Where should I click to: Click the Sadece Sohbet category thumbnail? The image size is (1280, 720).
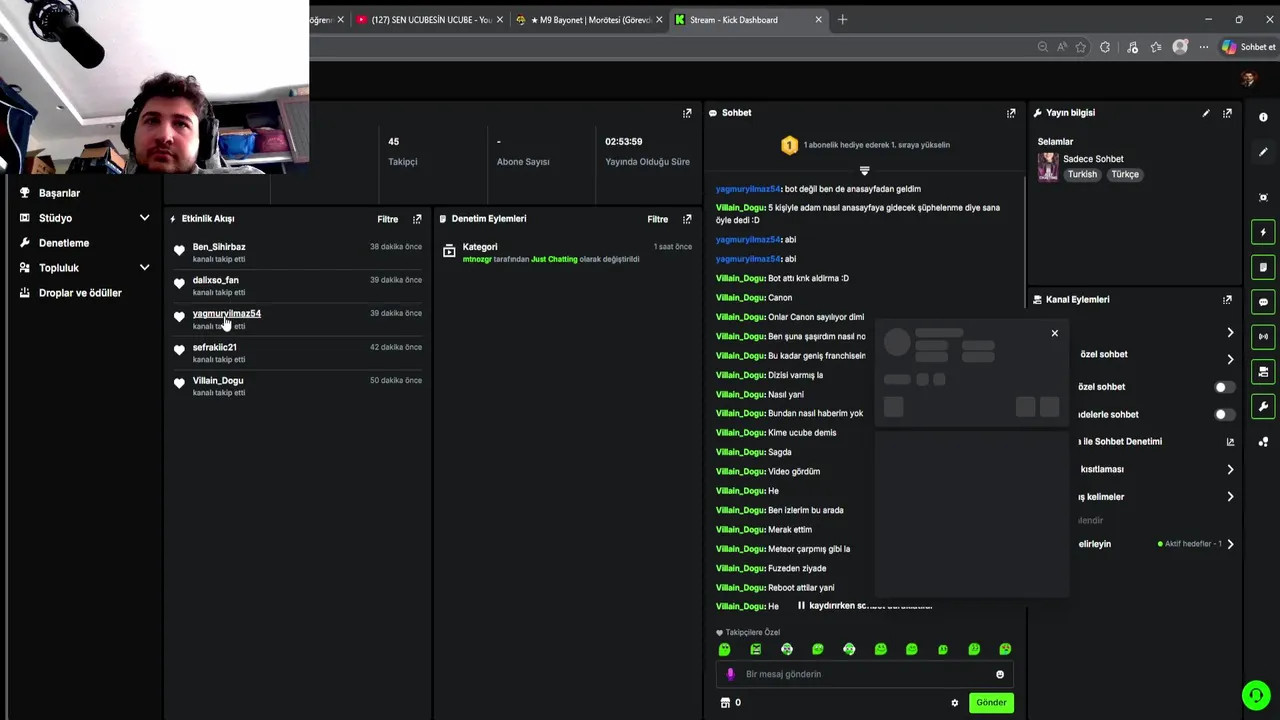[1048, 166]
